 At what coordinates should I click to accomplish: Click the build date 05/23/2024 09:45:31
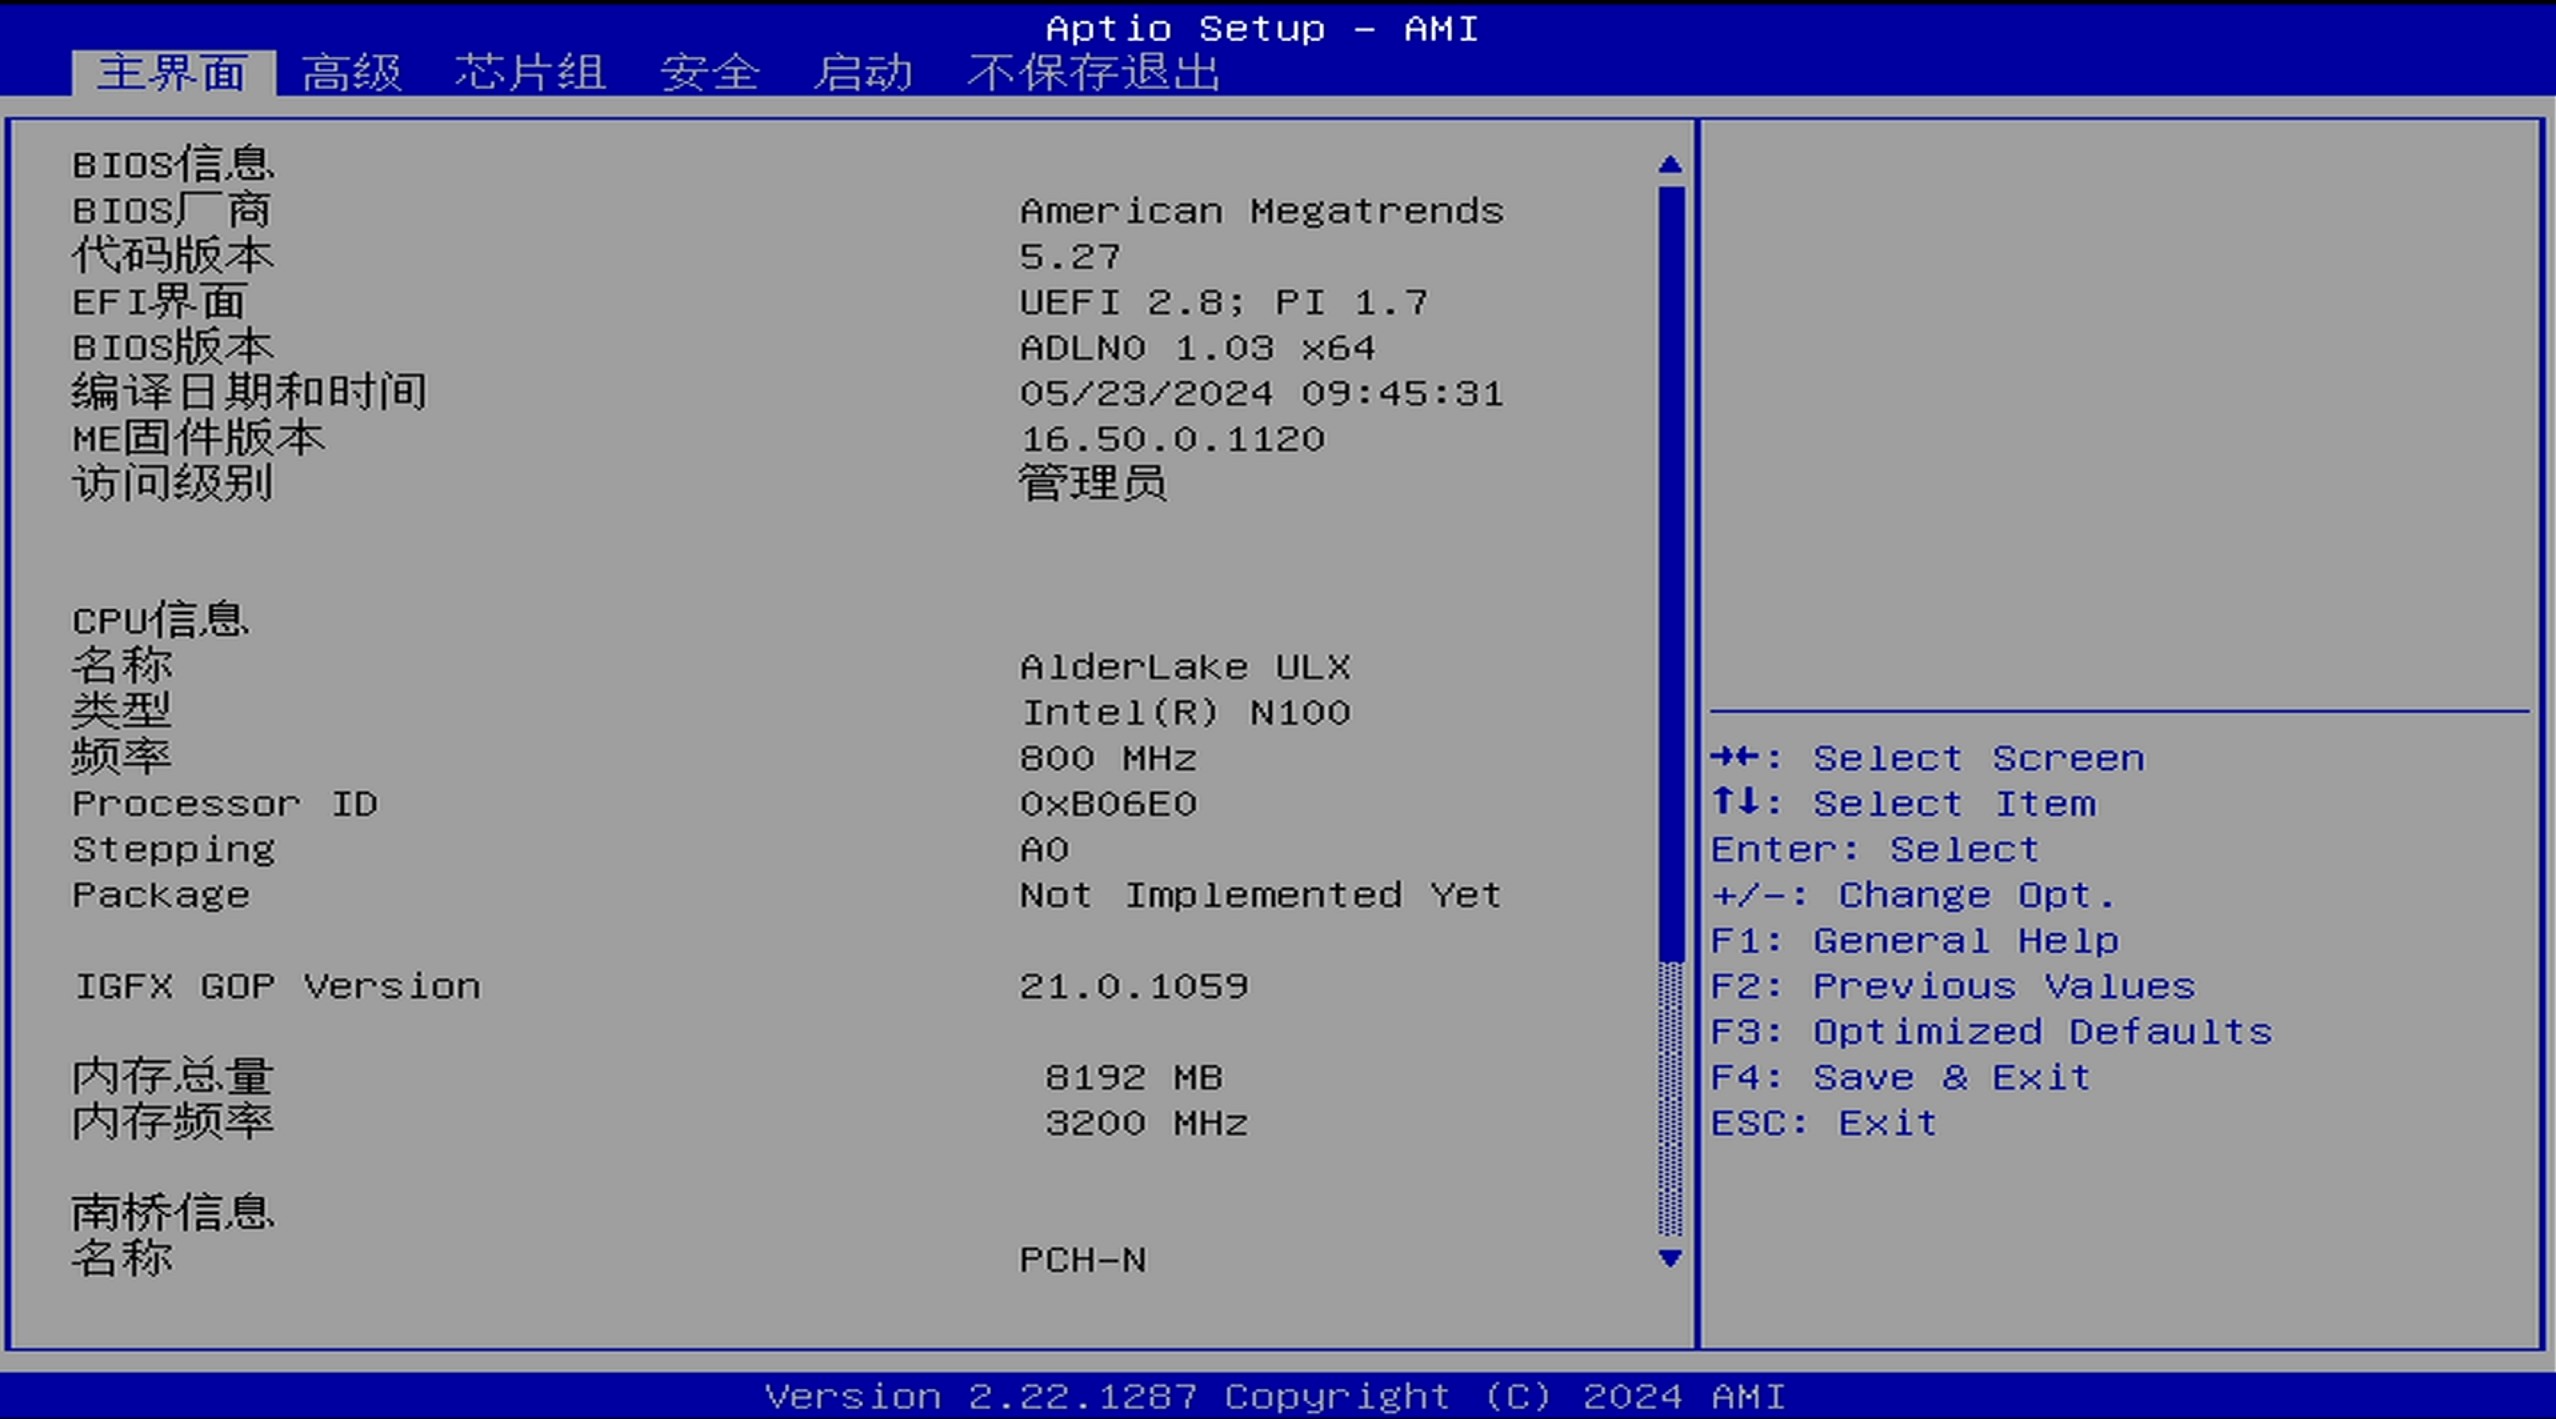click(1262, 393)
